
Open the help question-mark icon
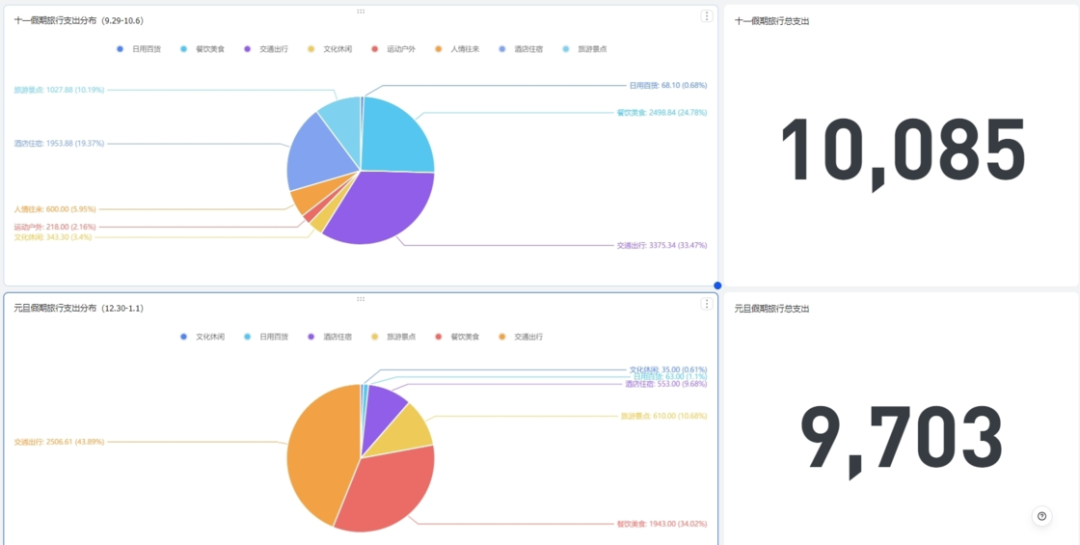click(x=1041, y=516)
